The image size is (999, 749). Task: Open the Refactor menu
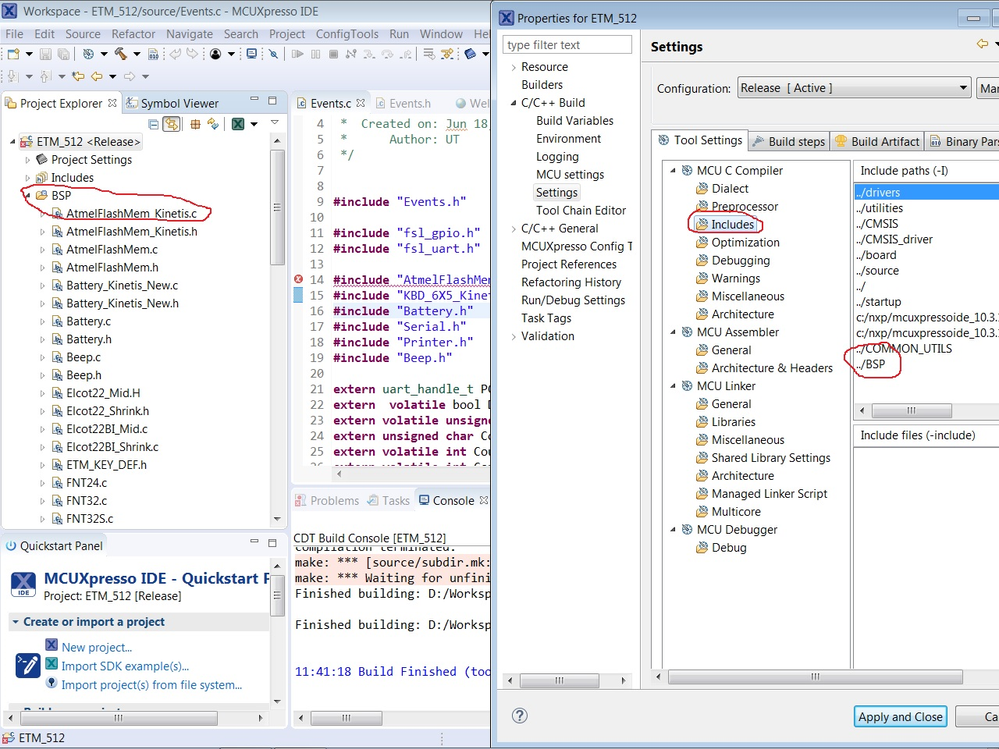tap(133, 34)
